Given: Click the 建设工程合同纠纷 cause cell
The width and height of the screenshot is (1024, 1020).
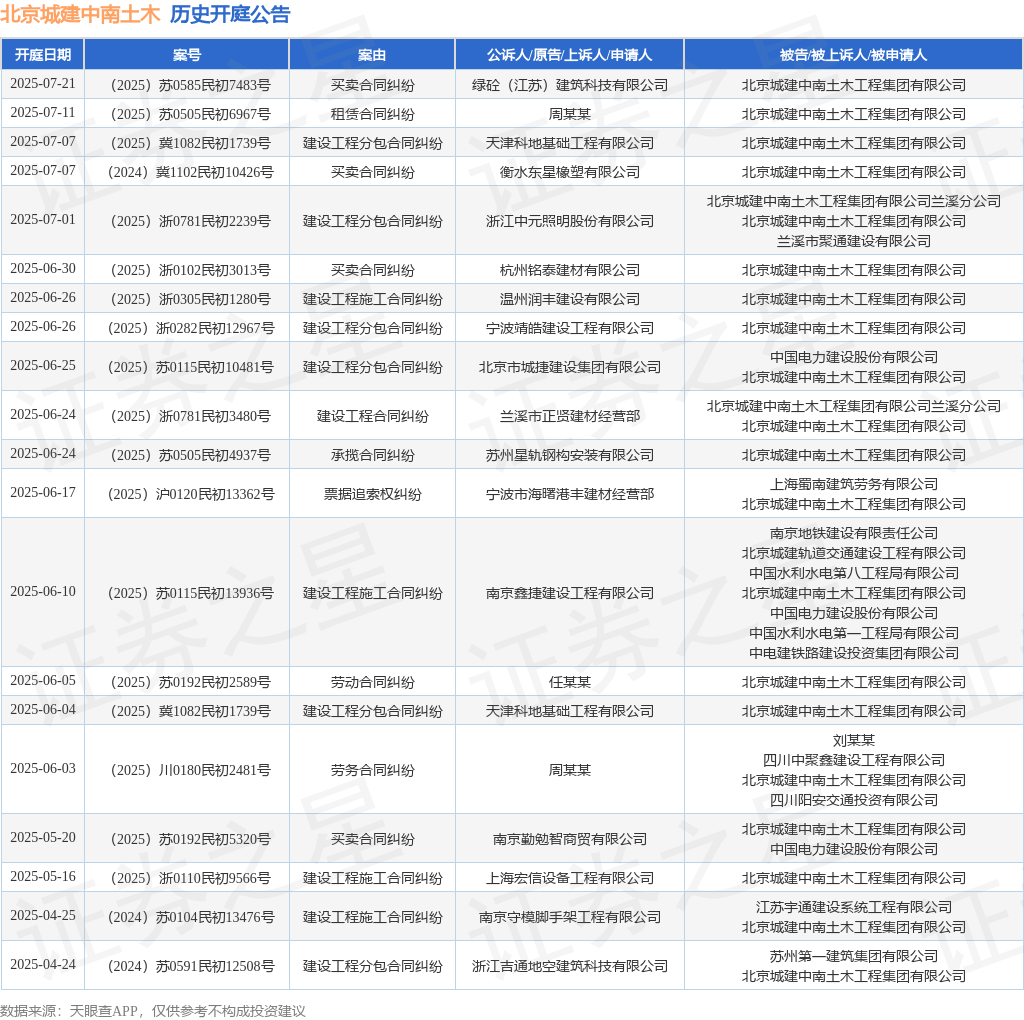Looking at the screenshot, I should click(x=372, y=417).
